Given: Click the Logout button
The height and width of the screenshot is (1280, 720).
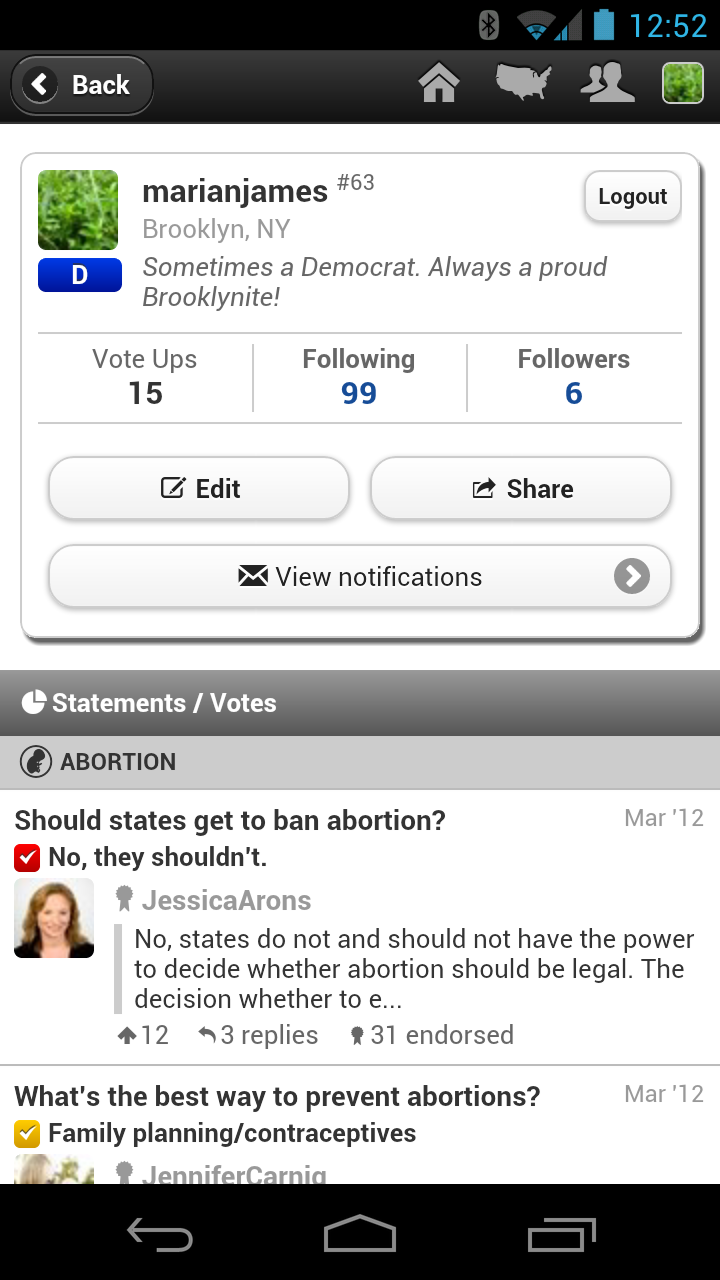Looking at the screenshot, I should 632,197.
